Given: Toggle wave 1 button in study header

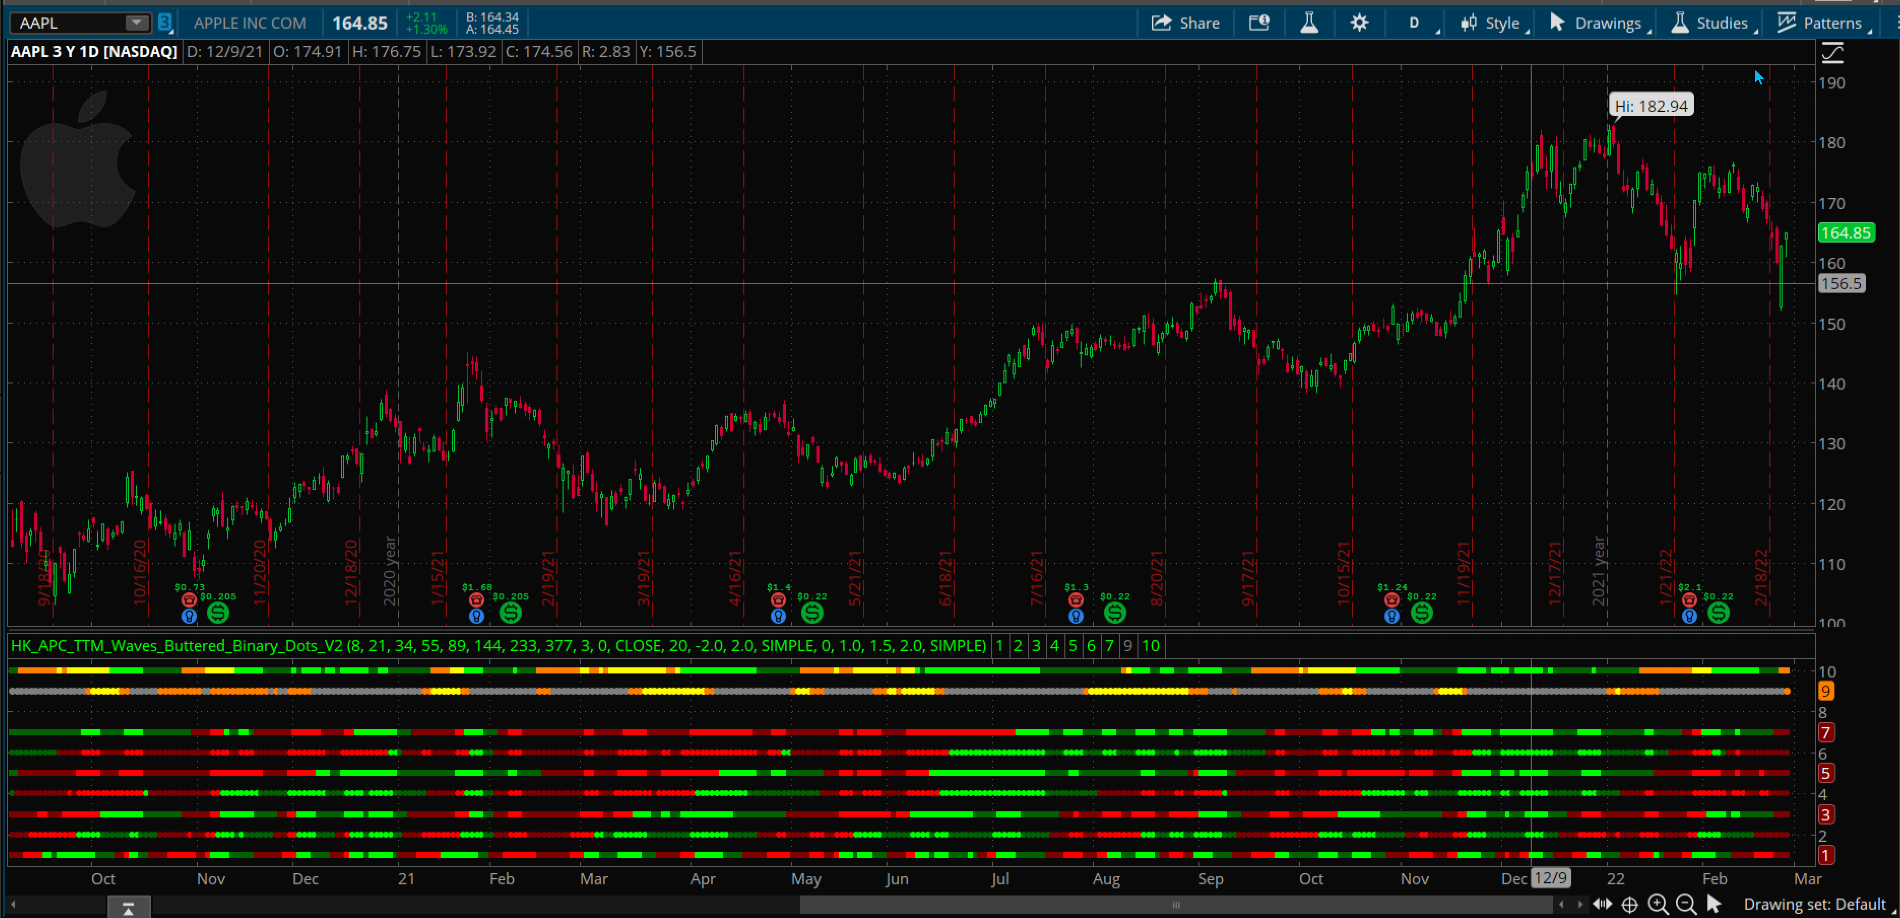Looking at the screenshot, I should coord(999,646).
